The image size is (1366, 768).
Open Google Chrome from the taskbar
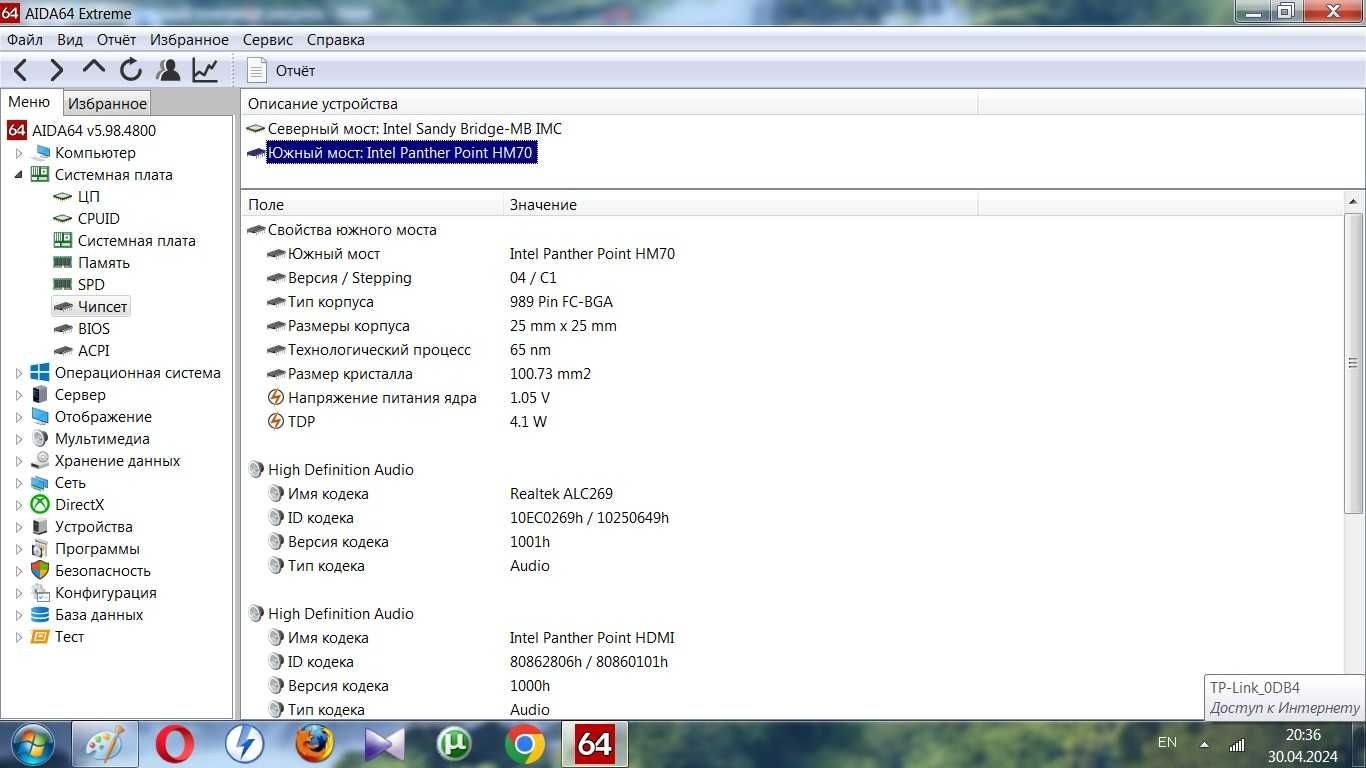click(x=524, y=744)
